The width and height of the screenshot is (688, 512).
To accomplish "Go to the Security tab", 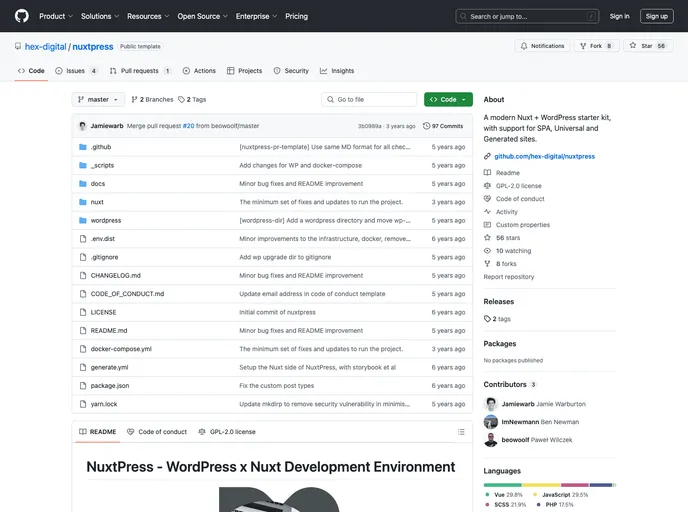I will 291,71.
